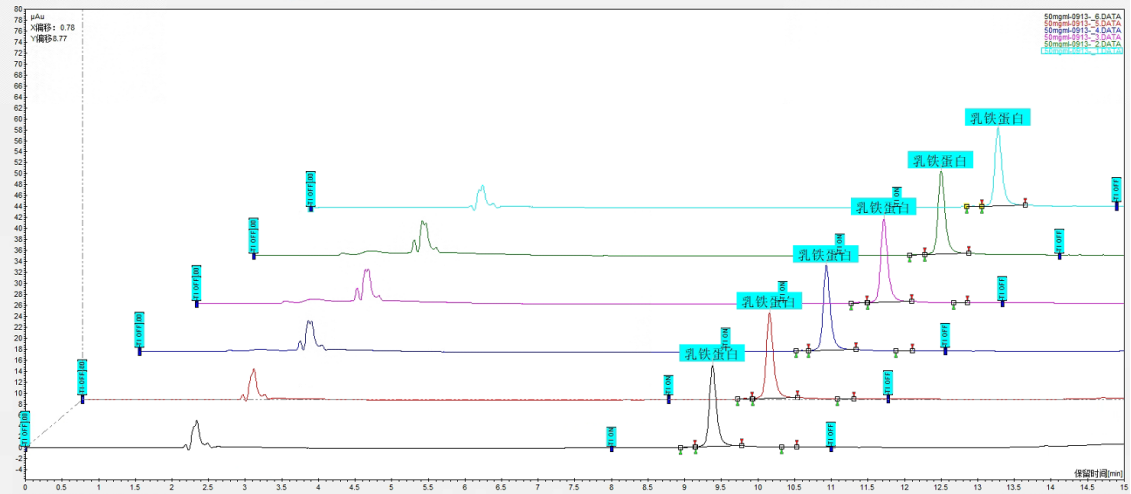Image resolution: width=1131 pixels, height=494 pixels.
Task: Pick the magenta 50mgml-0913-_3.DATA legend entry
Action: pyautogui.click(x=1083, y=37)
